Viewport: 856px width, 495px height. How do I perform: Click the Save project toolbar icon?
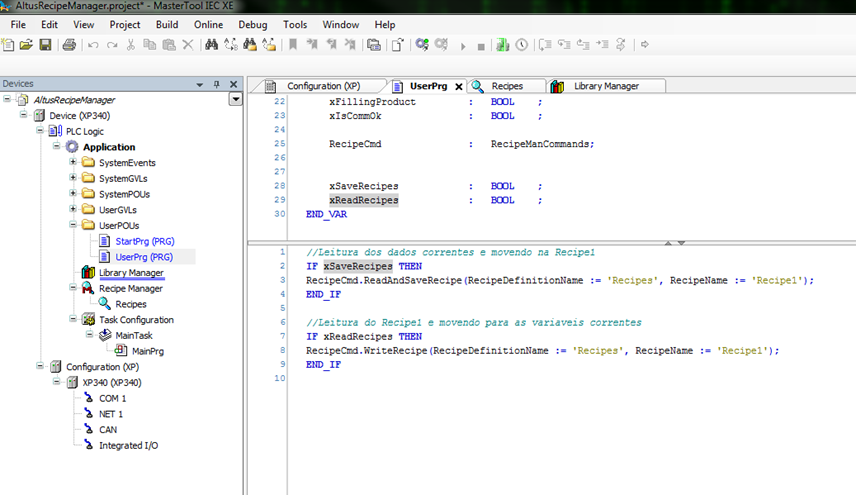click(45, 45)
